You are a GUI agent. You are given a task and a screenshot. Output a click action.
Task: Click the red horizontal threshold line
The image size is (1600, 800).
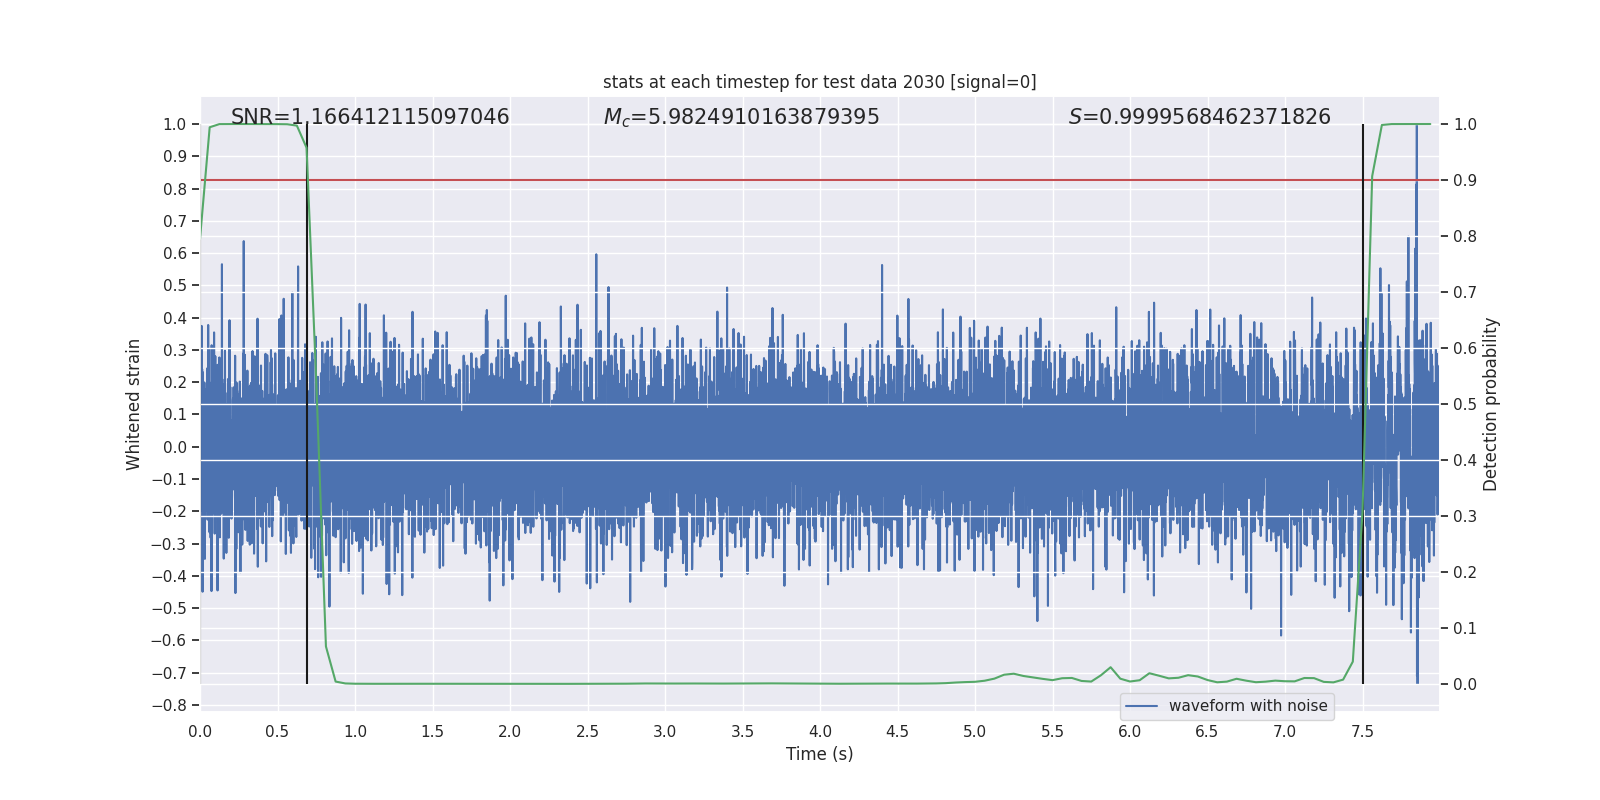[x=800, y=180]
